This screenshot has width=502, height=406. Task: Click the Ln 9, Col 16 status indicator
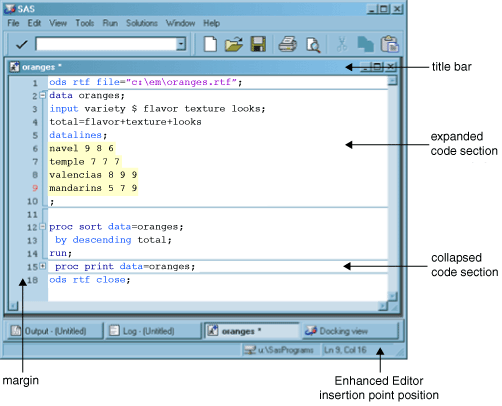coord(345,350)
